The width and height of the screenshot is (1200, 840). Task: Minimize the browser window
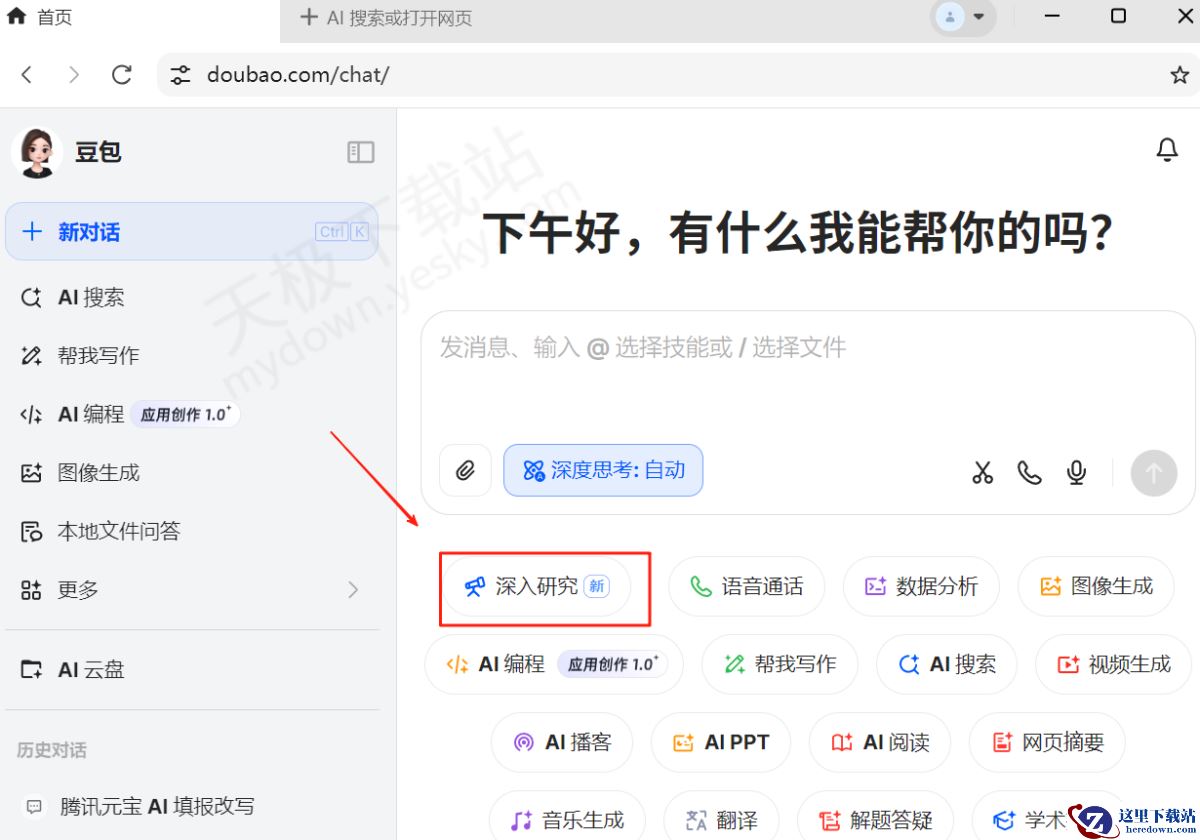(1052, 16)
